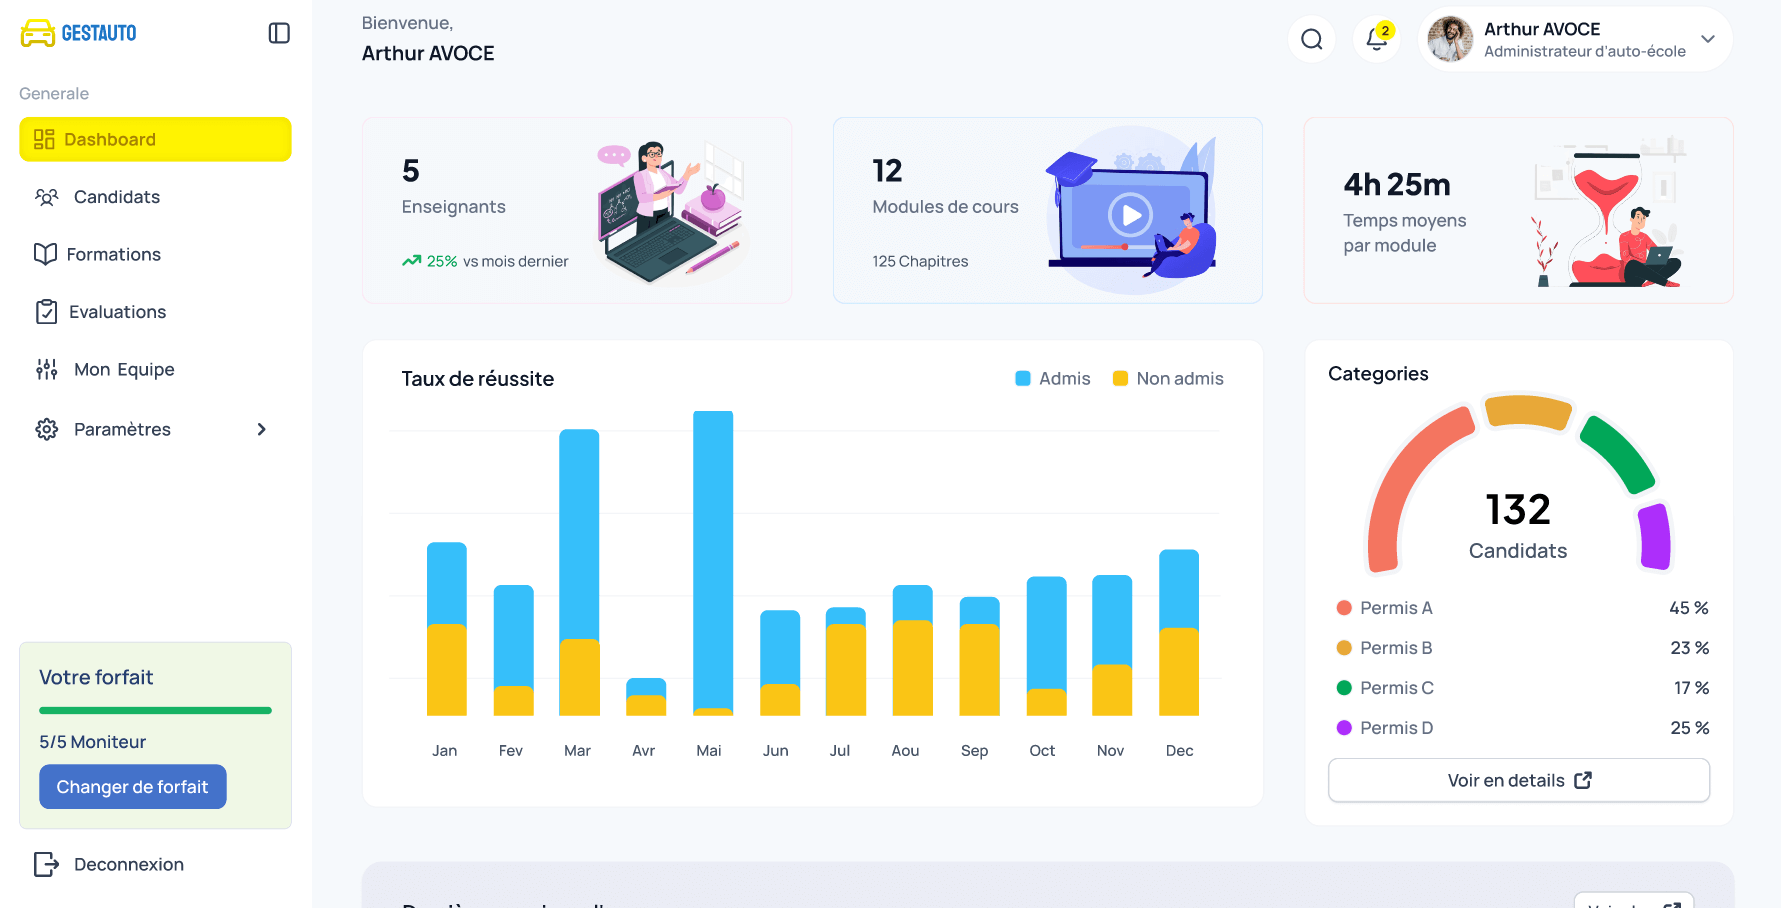This screenshot has width=1781, height=908.
Task: Click the Deconnexion logout icon
Action: [46, 864]
